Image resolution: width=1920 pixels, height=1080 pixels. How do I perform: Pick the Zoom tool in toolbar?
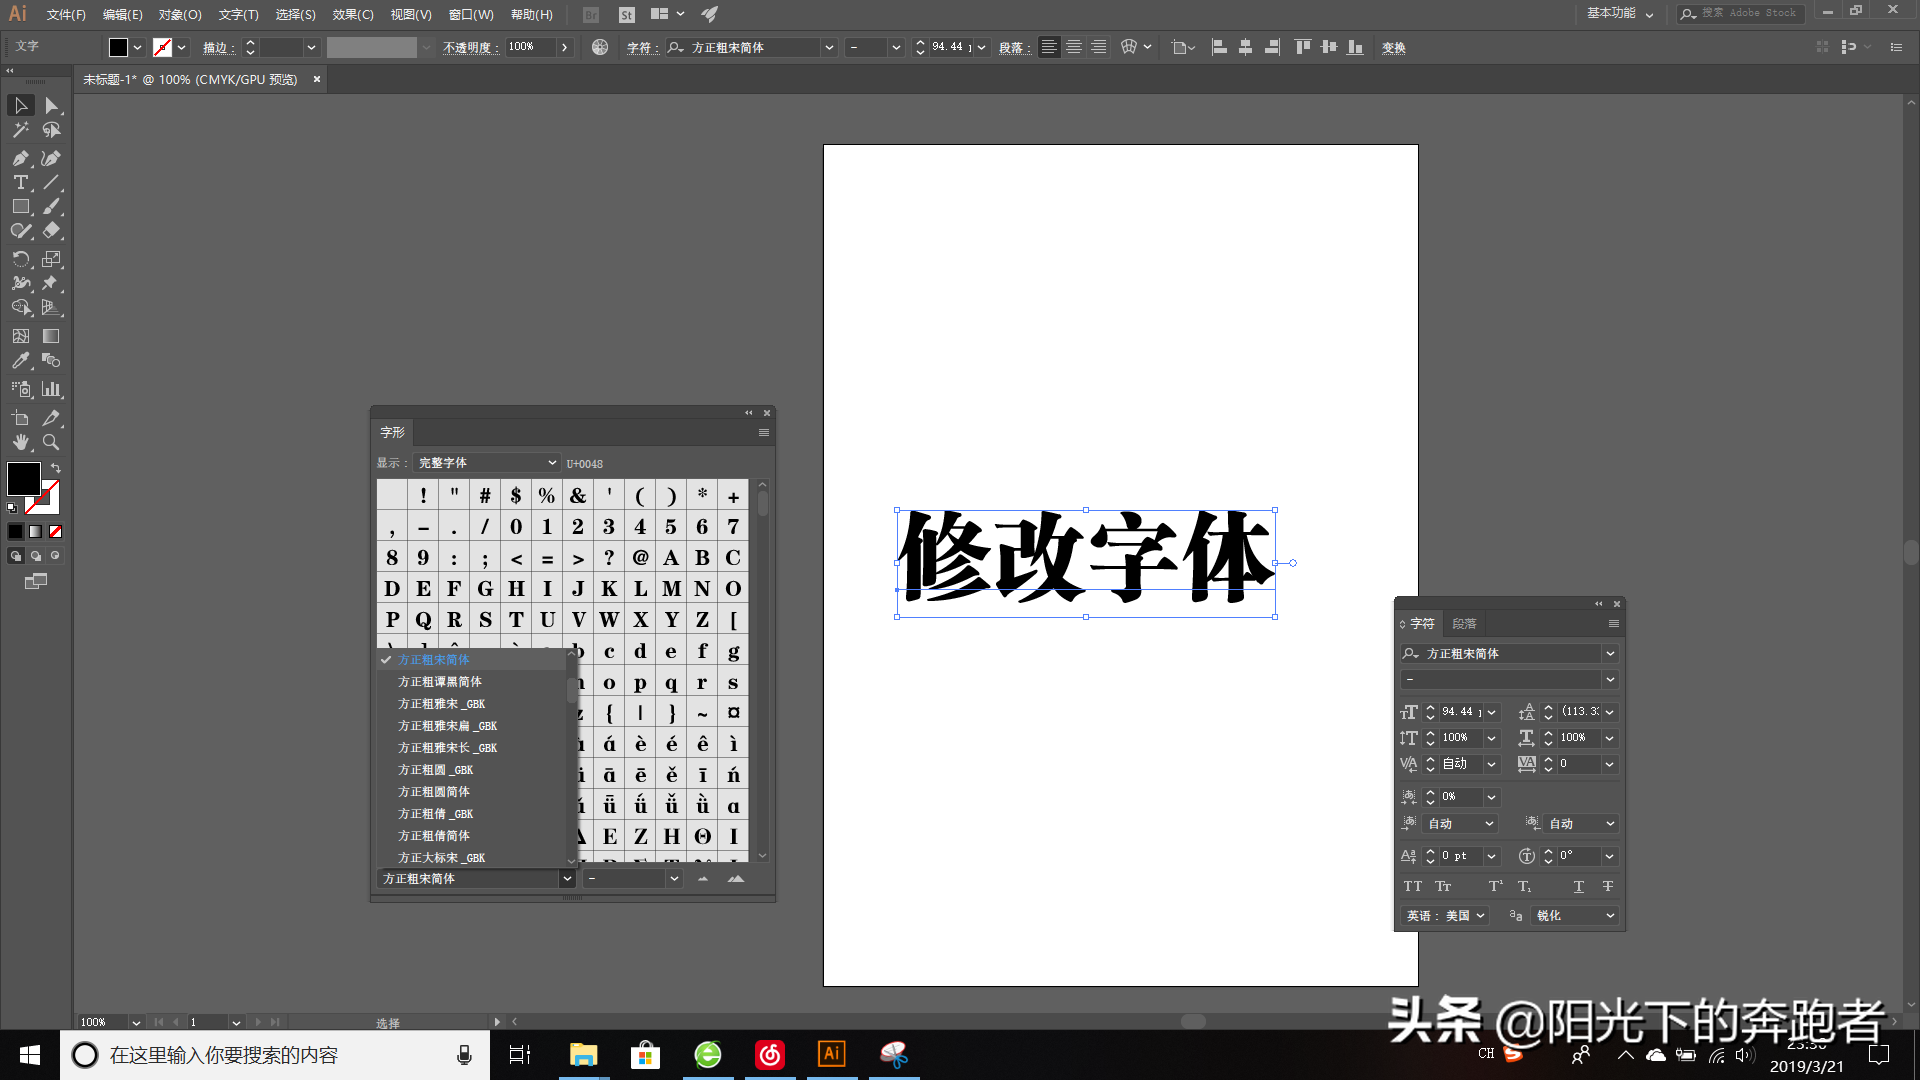click(x=51, y=442)
